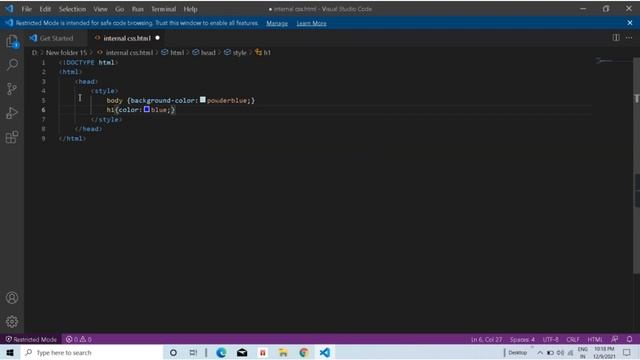
Task: Click errors and warnings count in status bar
Action: coord(78,339)
